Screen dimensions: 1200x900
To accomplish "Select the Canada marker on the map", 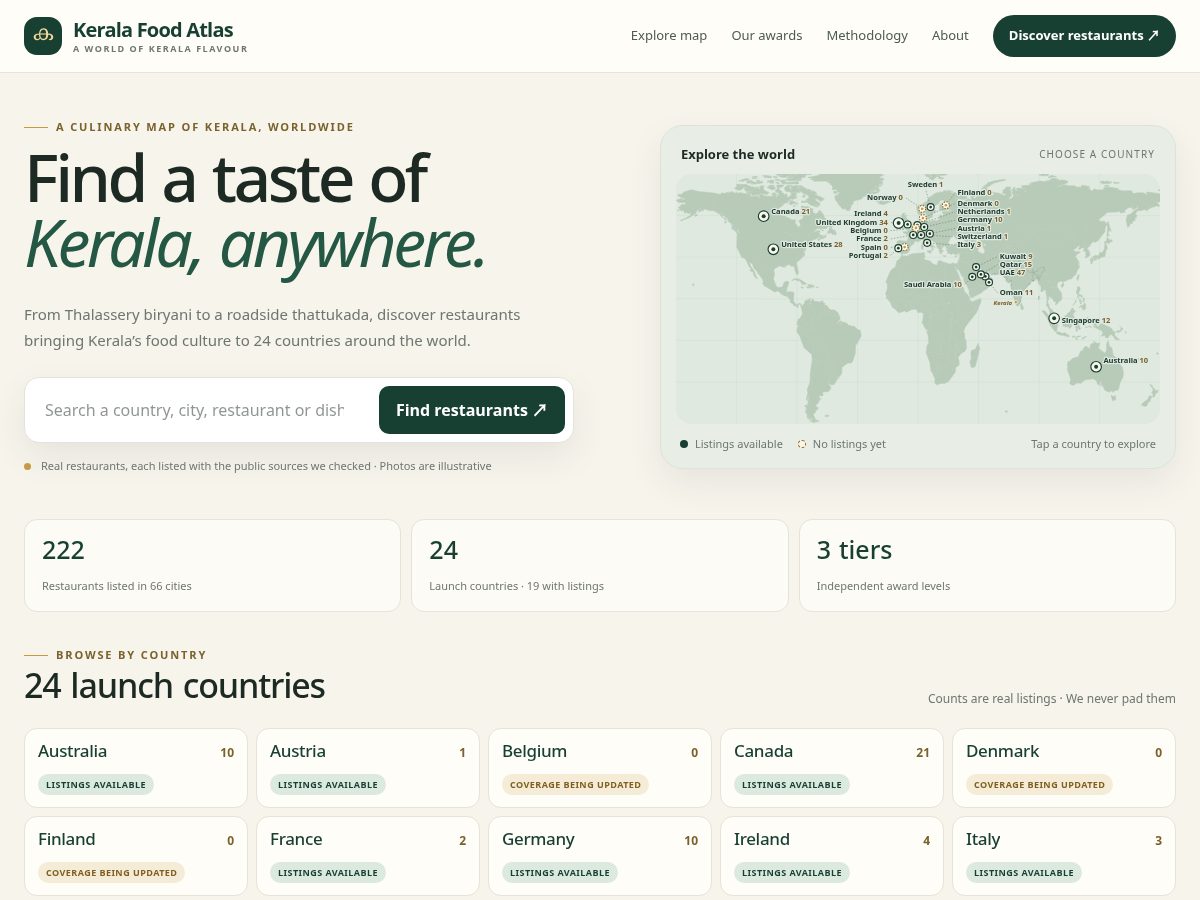I will 763,216.
